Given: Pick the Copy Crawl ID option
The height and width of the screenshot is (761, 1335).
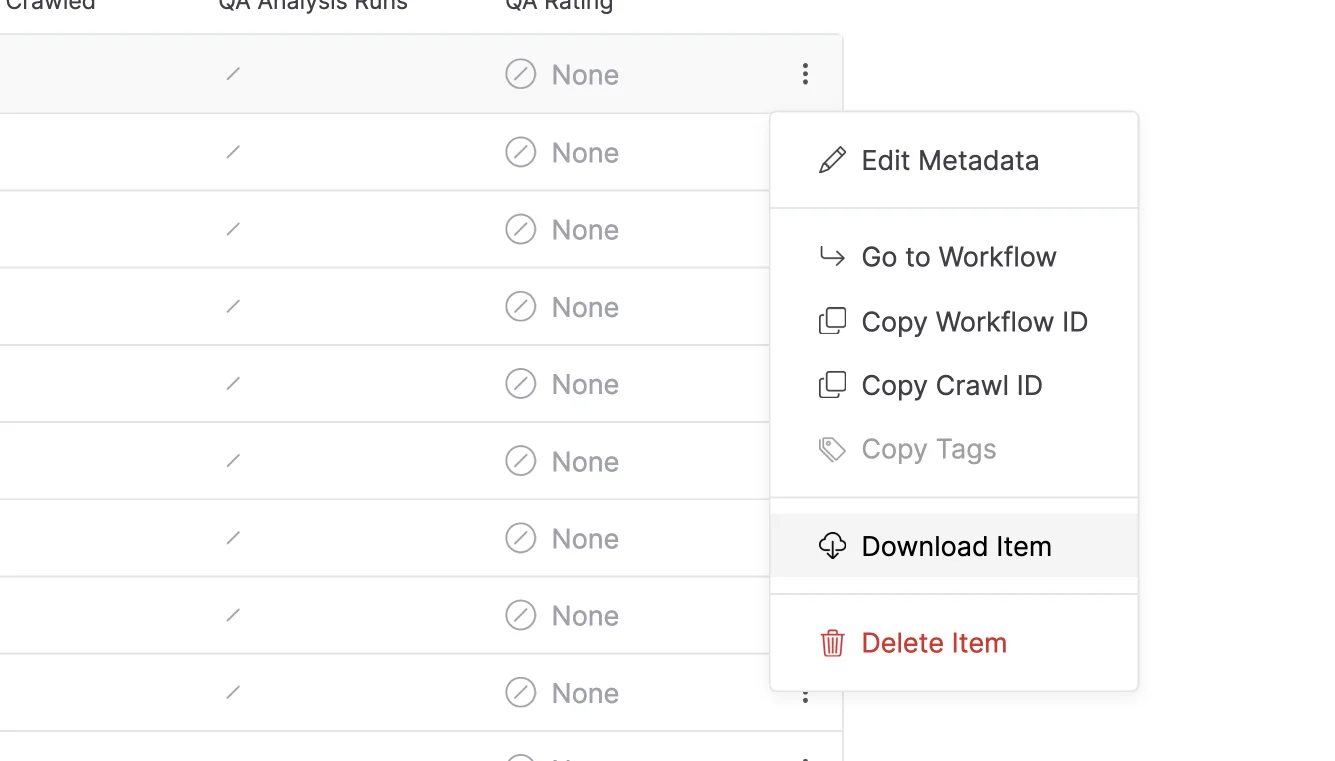Looking at the screenshot, I should pyautogui.click(x=954, y=386).
